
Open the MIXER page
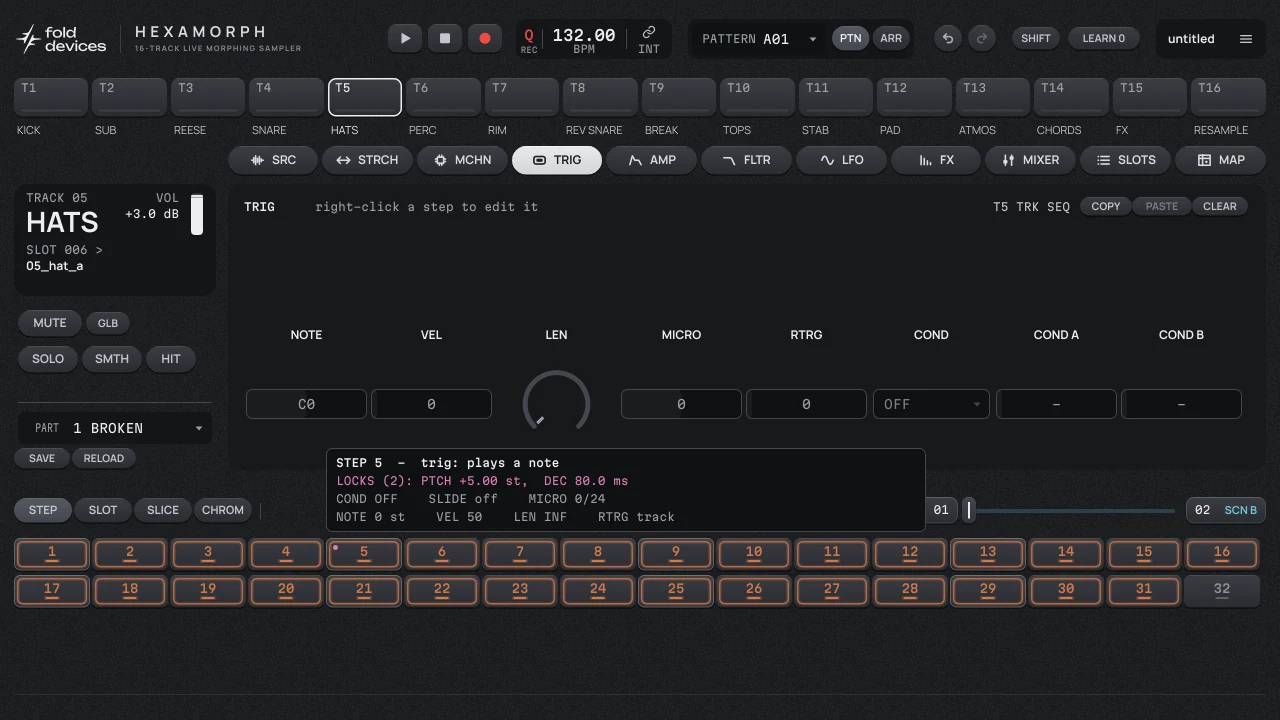coord(1030,160)
